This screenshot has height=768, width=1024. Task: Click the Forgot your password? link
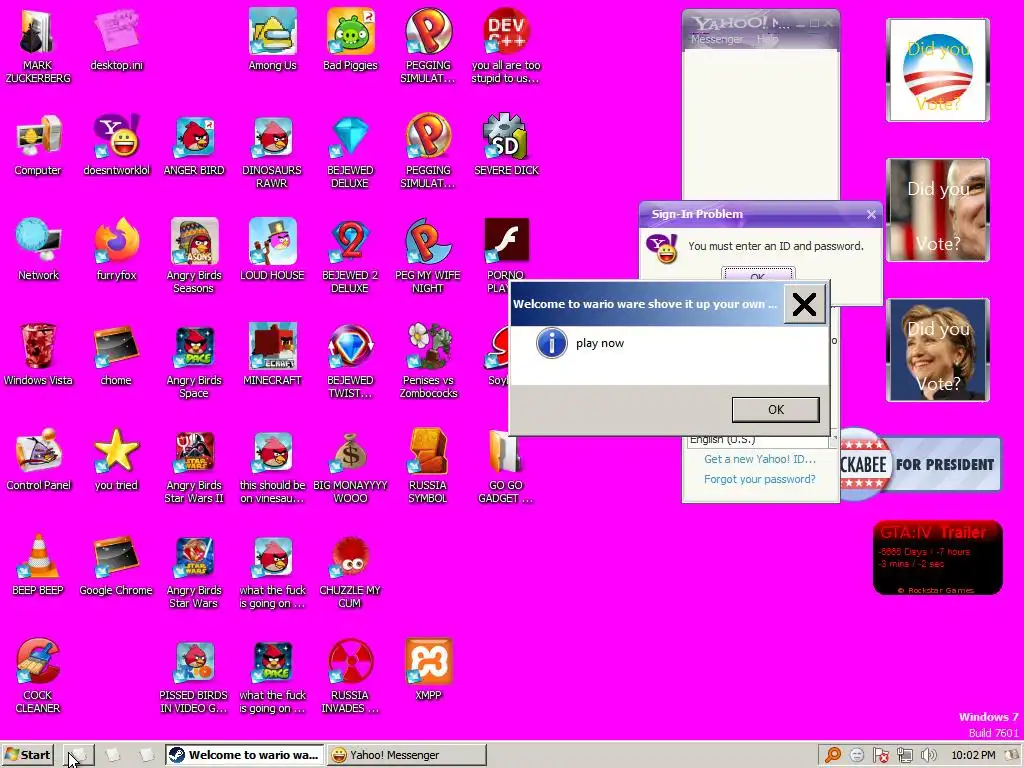[760, 479]
